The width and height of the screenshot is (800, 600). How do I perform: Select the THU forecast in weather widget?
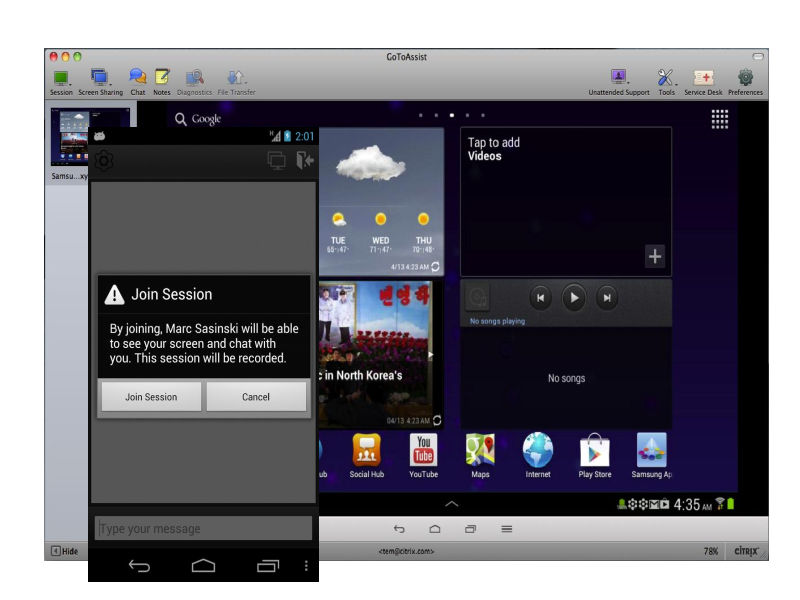(x=423, y=233)
